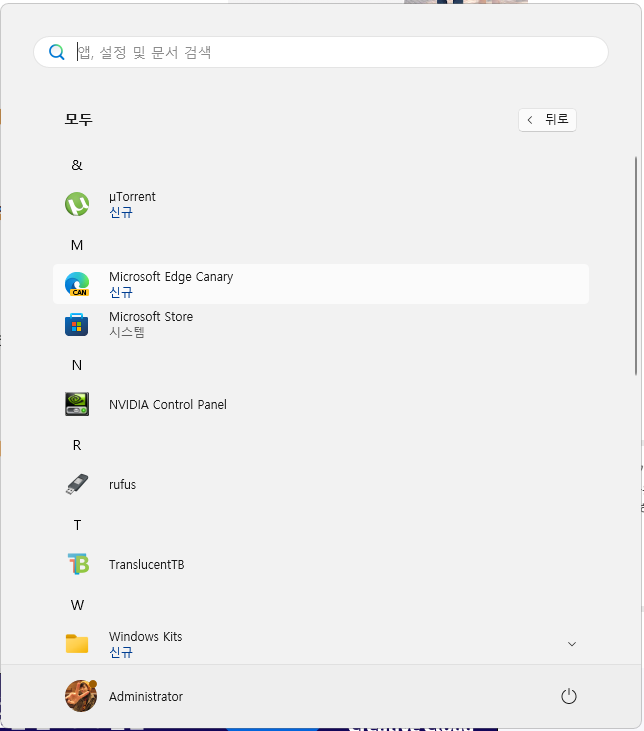
Task: Select the Windows Kits label text
Action: point(145,636)
